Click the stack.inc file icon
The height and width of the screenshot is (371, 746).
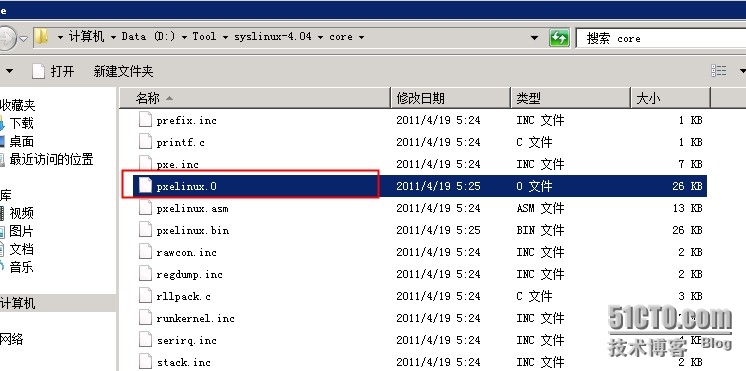point(145,362)
